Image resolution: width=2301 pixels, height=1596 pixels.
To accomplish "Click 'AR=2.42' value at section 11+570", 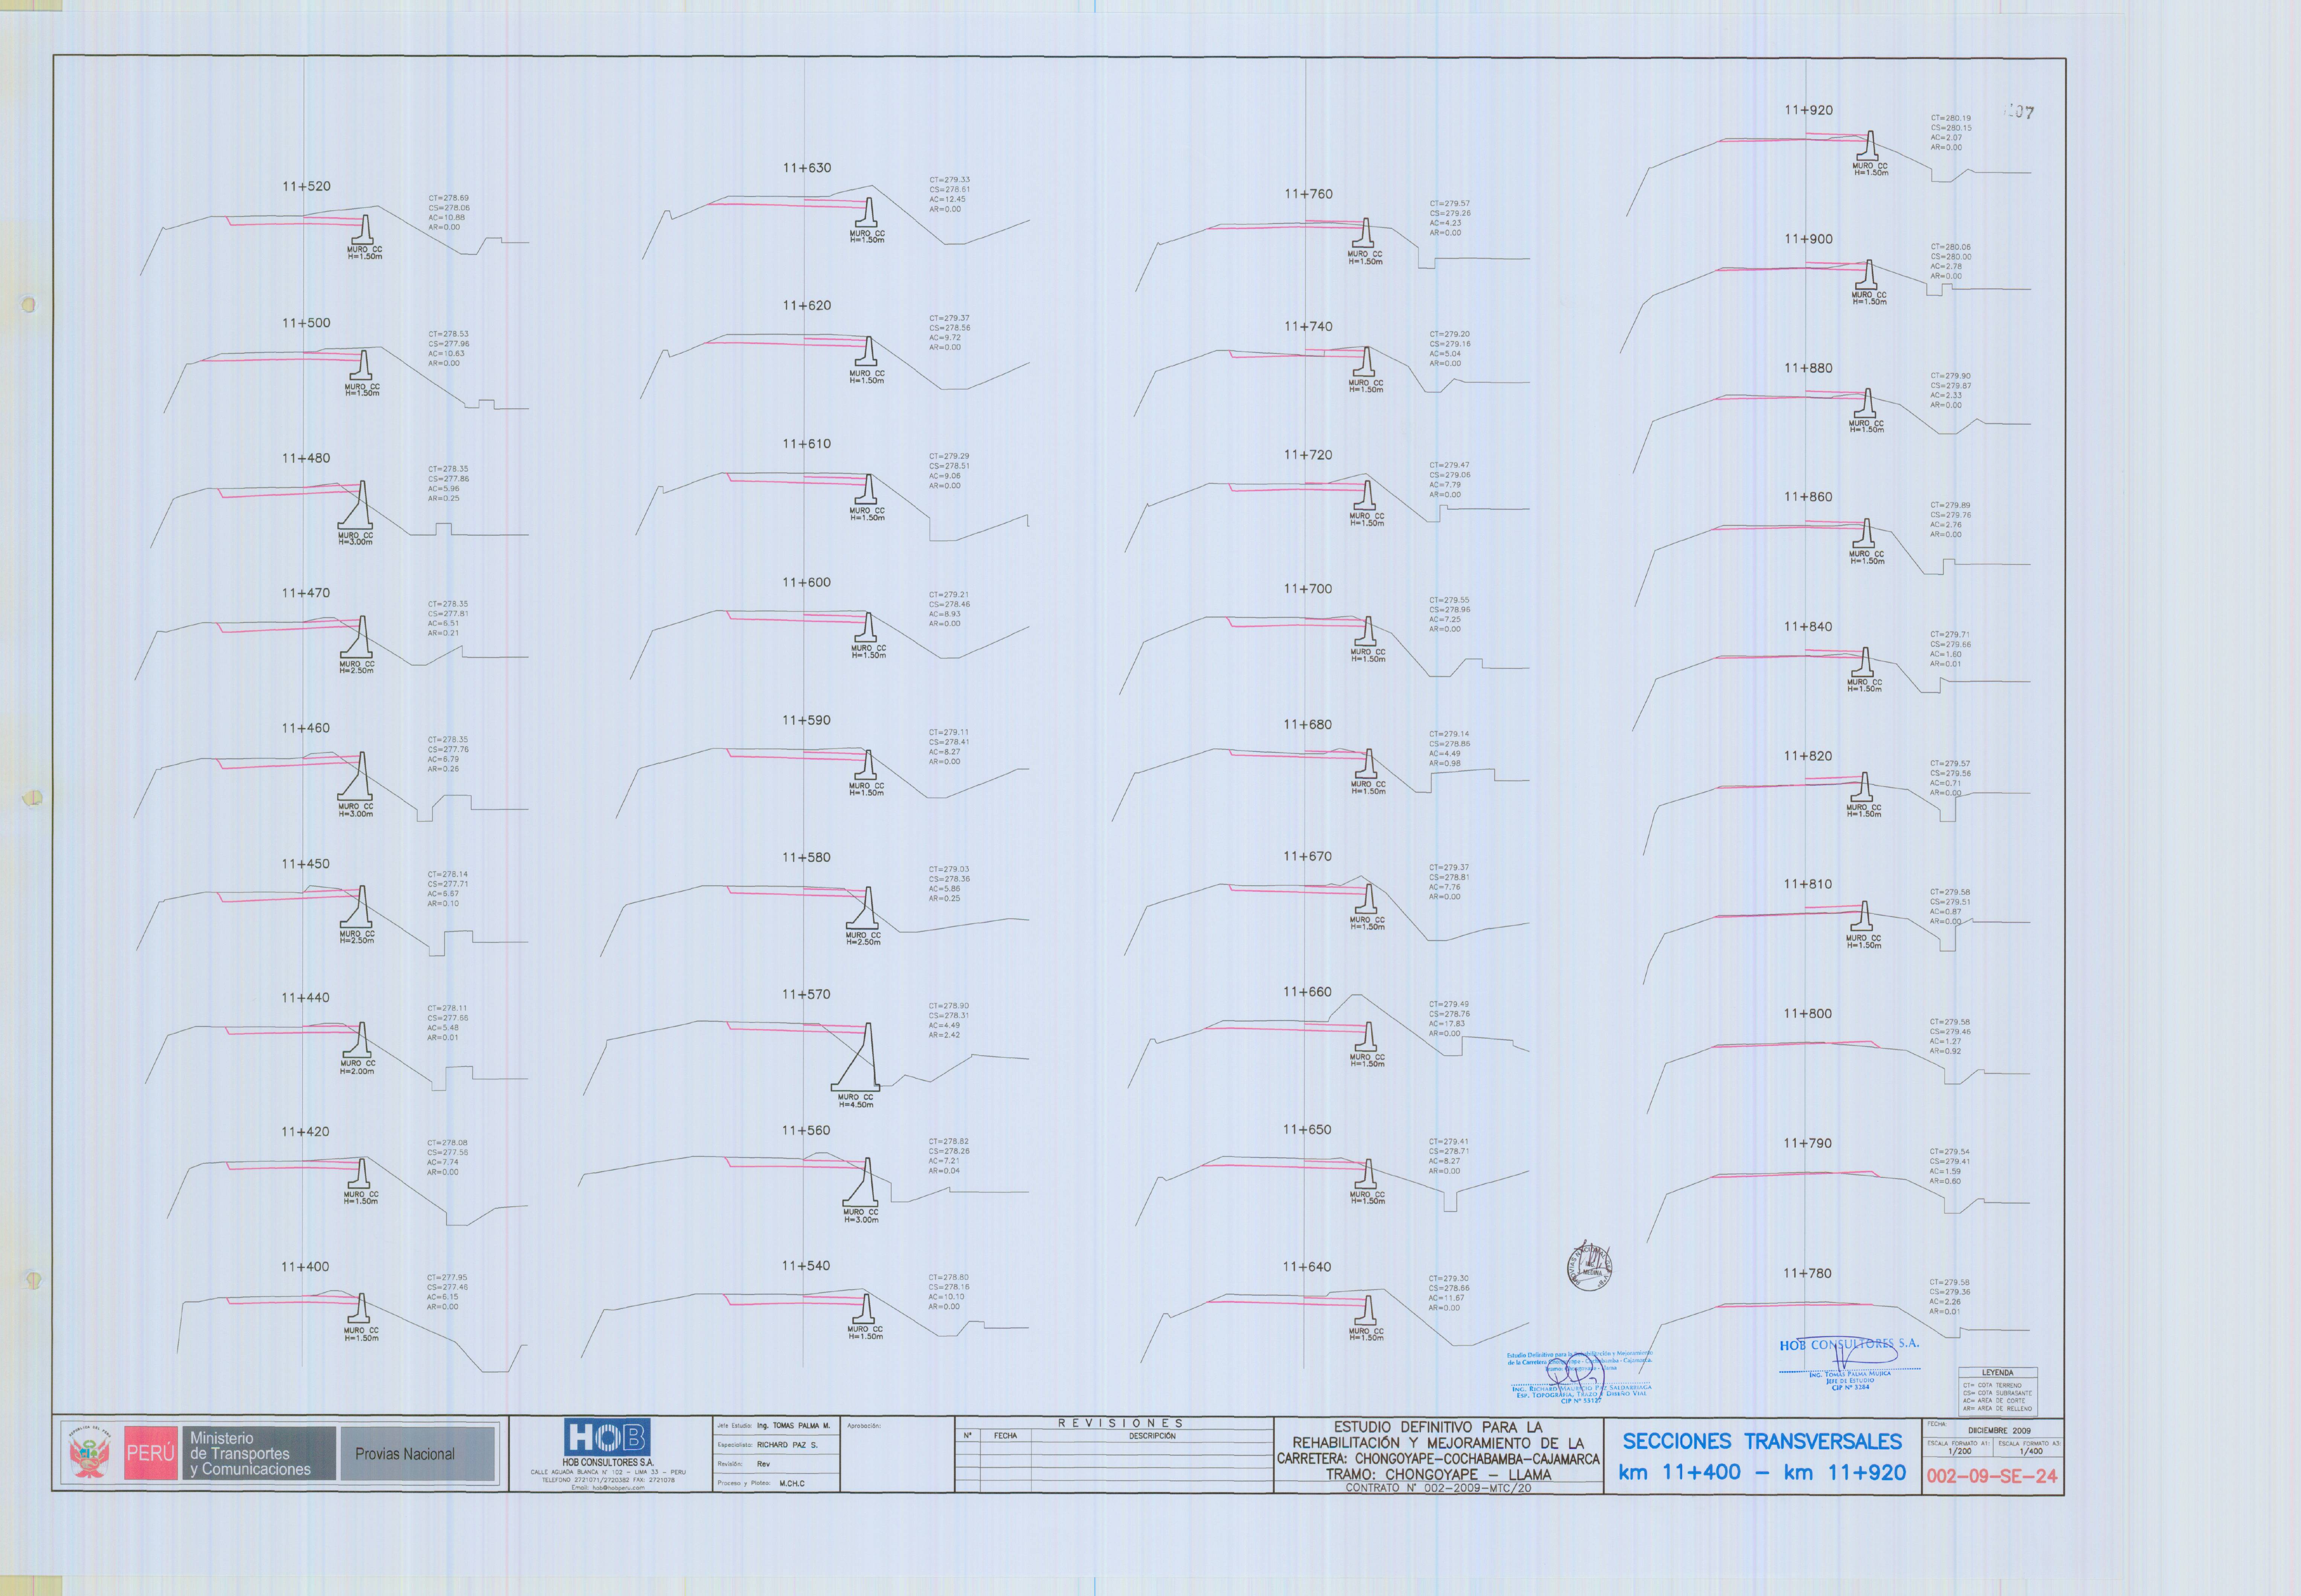I will 944,1035.
